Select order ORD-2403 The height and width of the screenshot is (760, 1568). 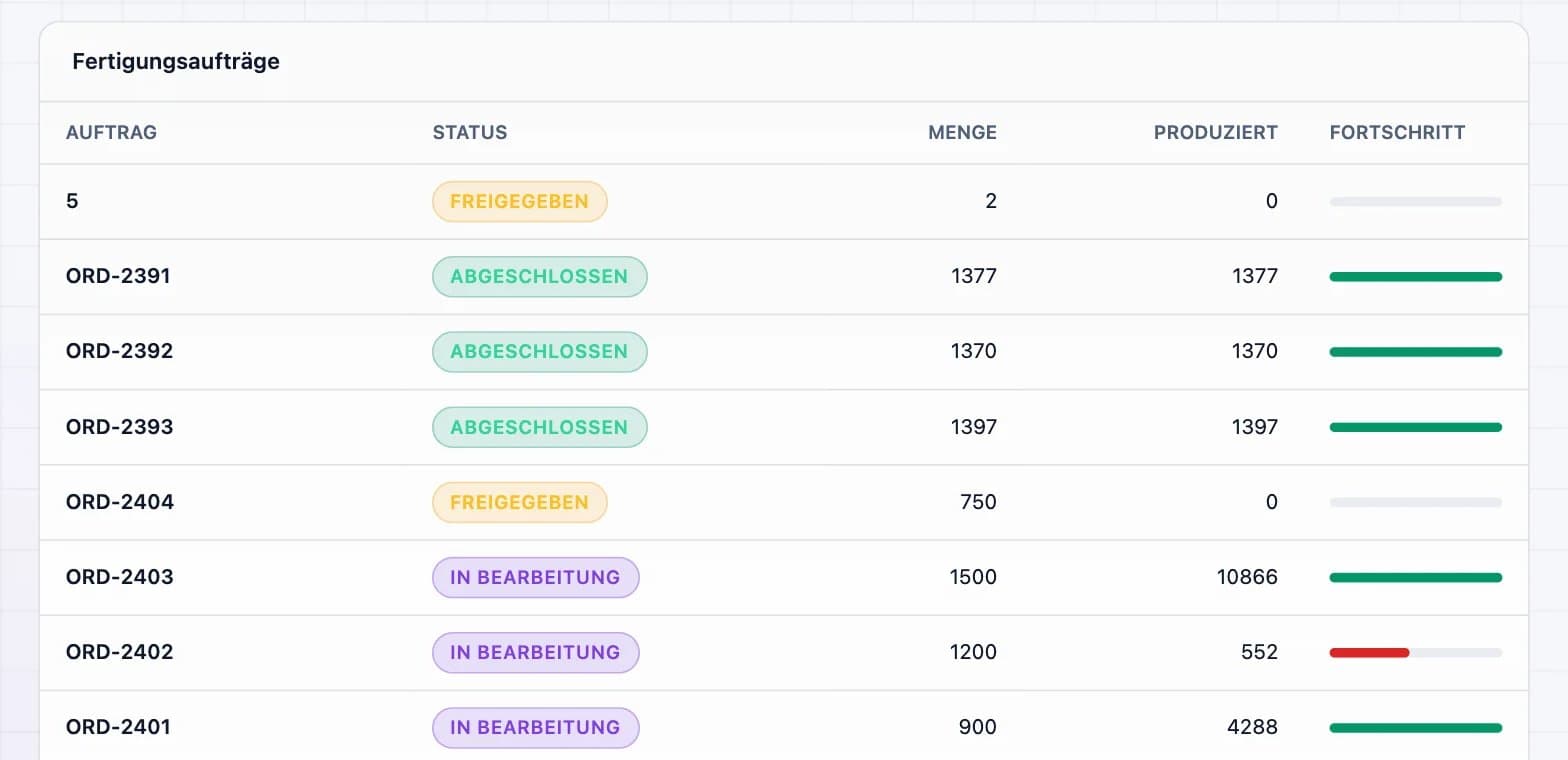point(119,577)
